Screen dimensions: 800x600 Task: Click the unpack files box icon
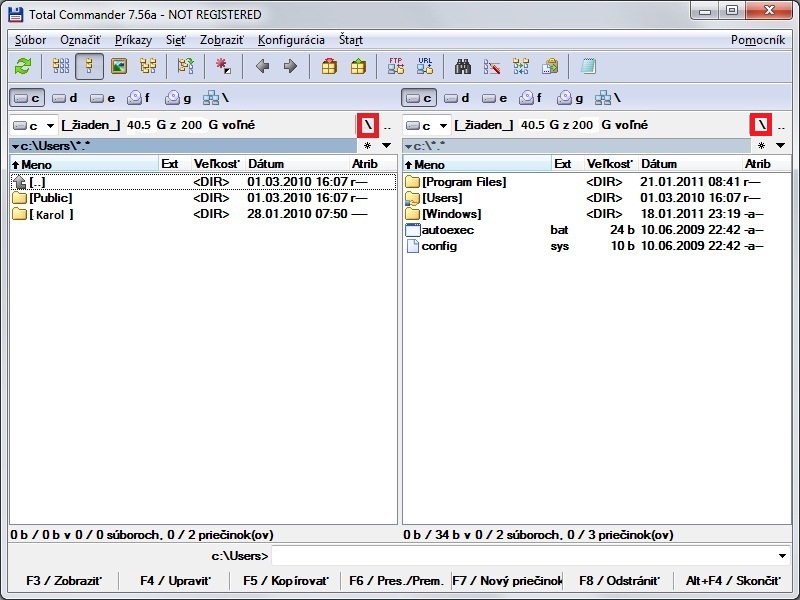coord(358,66)
